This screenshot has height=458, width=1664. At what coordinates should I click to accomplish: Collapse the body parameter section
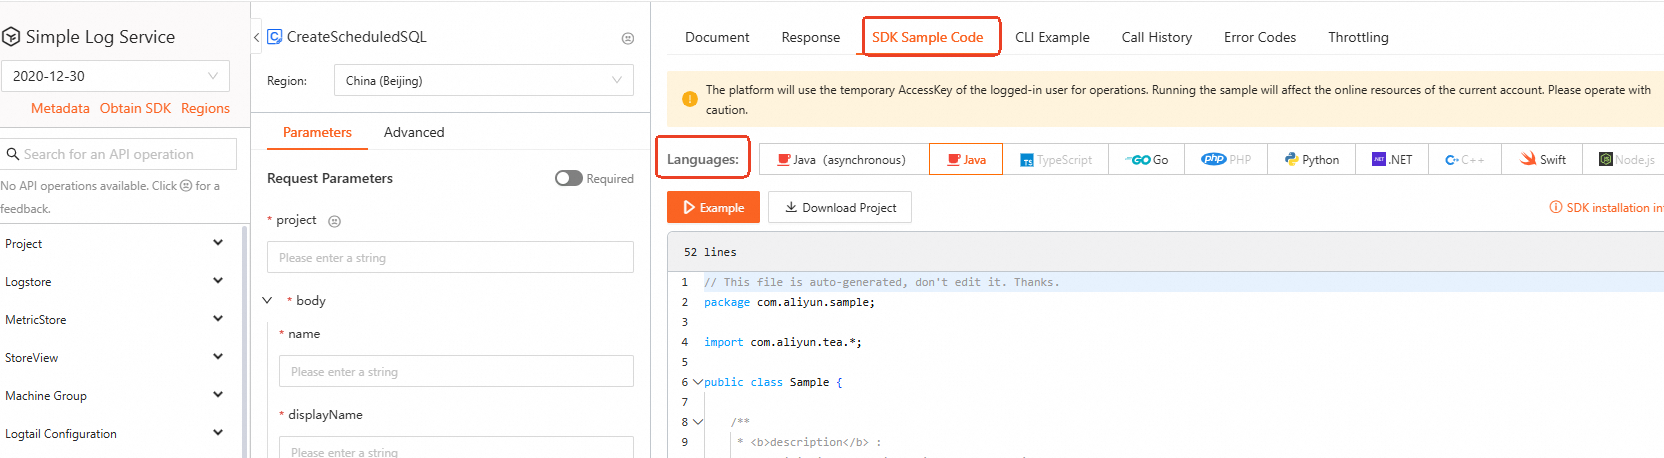click(267, 300)
